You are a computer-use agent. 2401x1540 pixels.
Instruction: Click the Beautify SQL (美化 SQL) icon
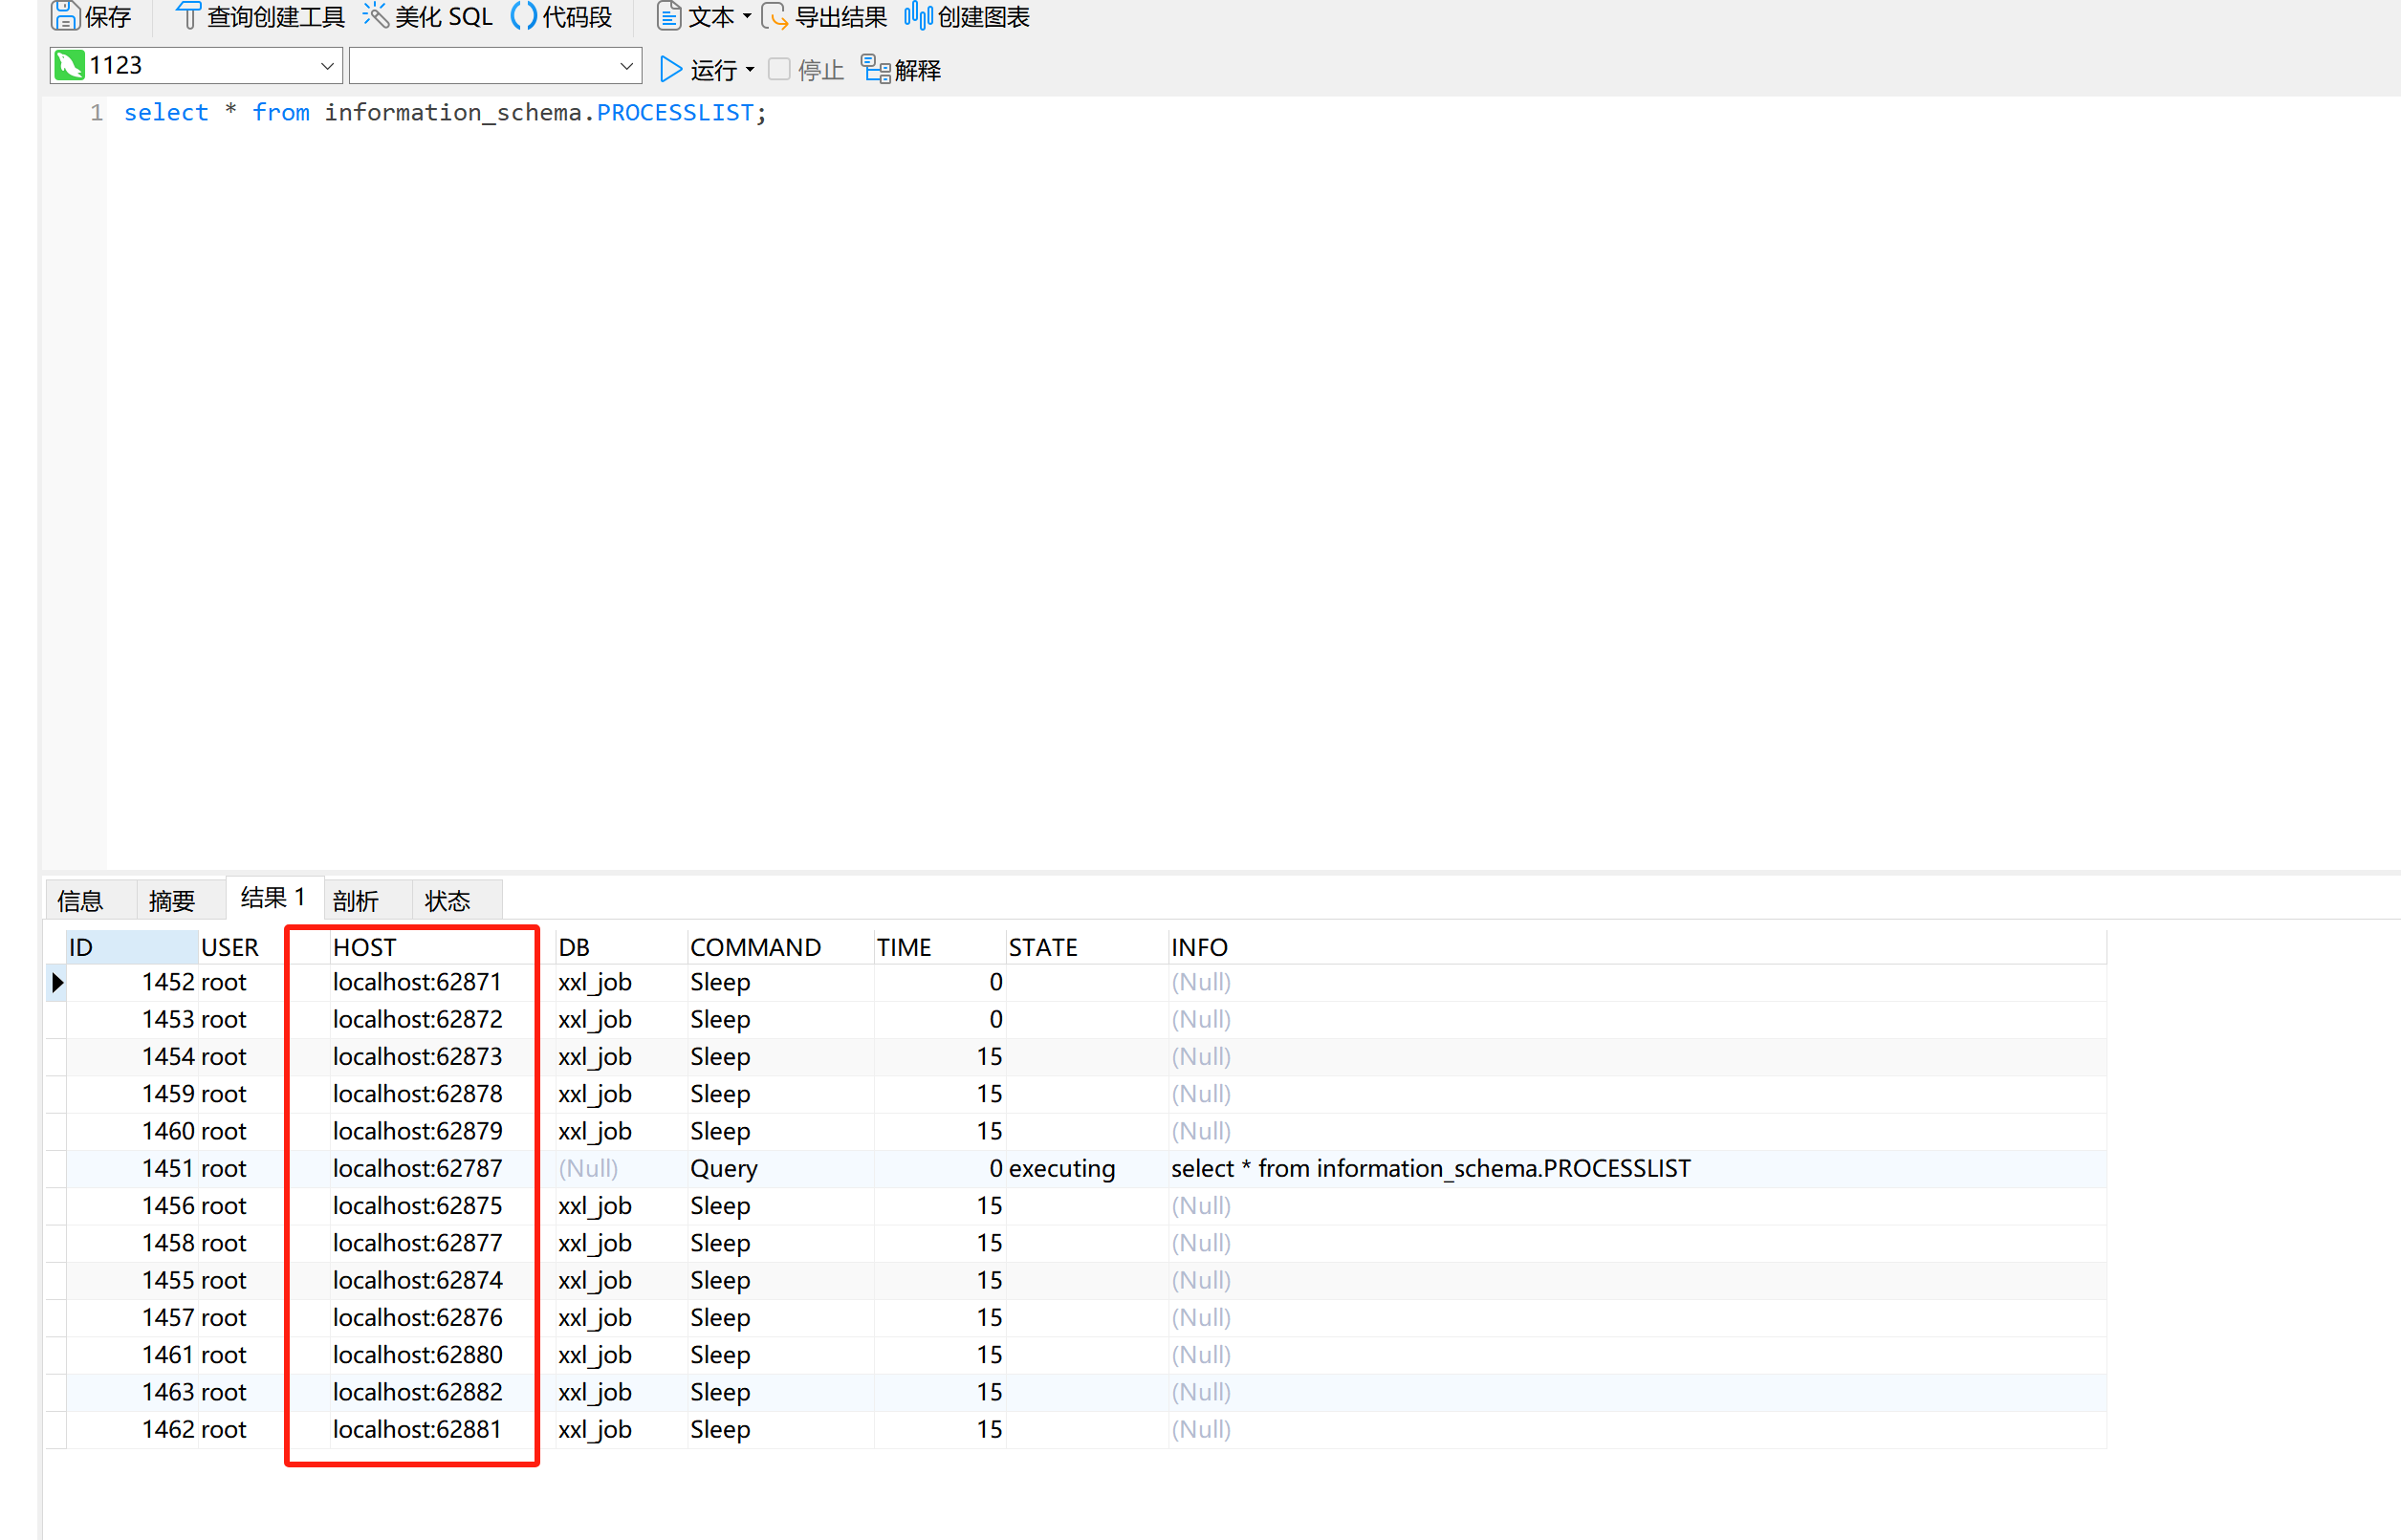tap(376, 16)
